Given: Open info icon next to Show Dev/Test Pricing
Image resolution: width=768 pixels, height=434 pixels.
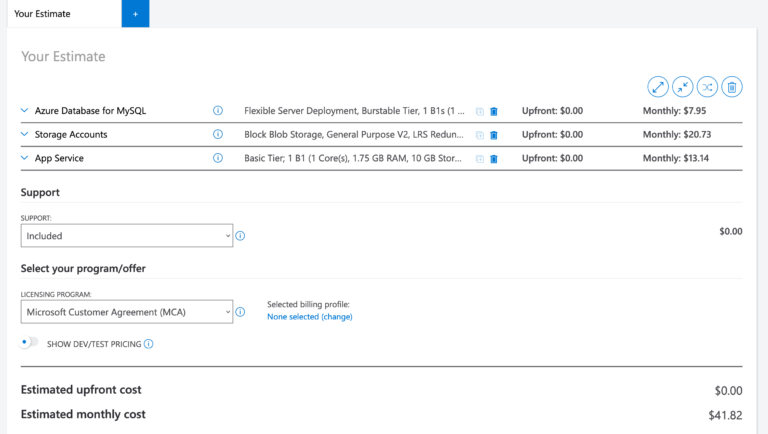Looking at the screenshot, I should (x=148, y=344).
